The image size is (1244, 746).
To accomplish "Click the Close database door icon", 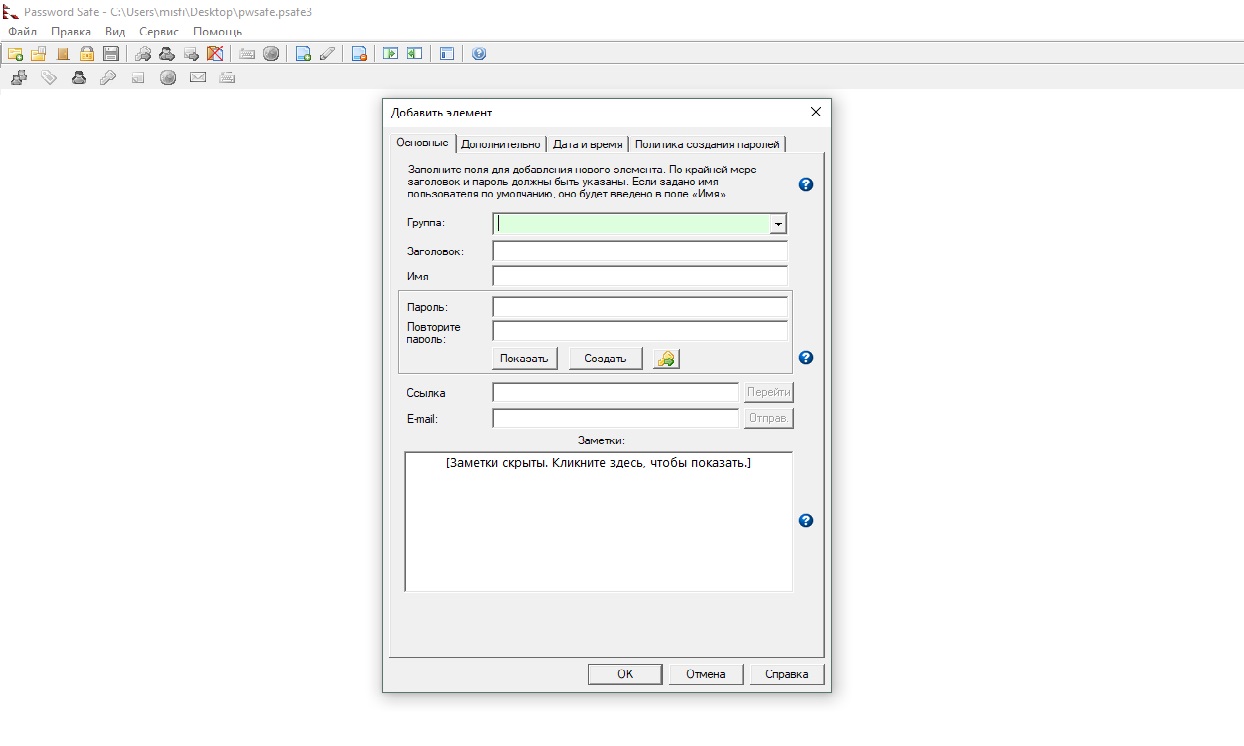I will 63,54.
